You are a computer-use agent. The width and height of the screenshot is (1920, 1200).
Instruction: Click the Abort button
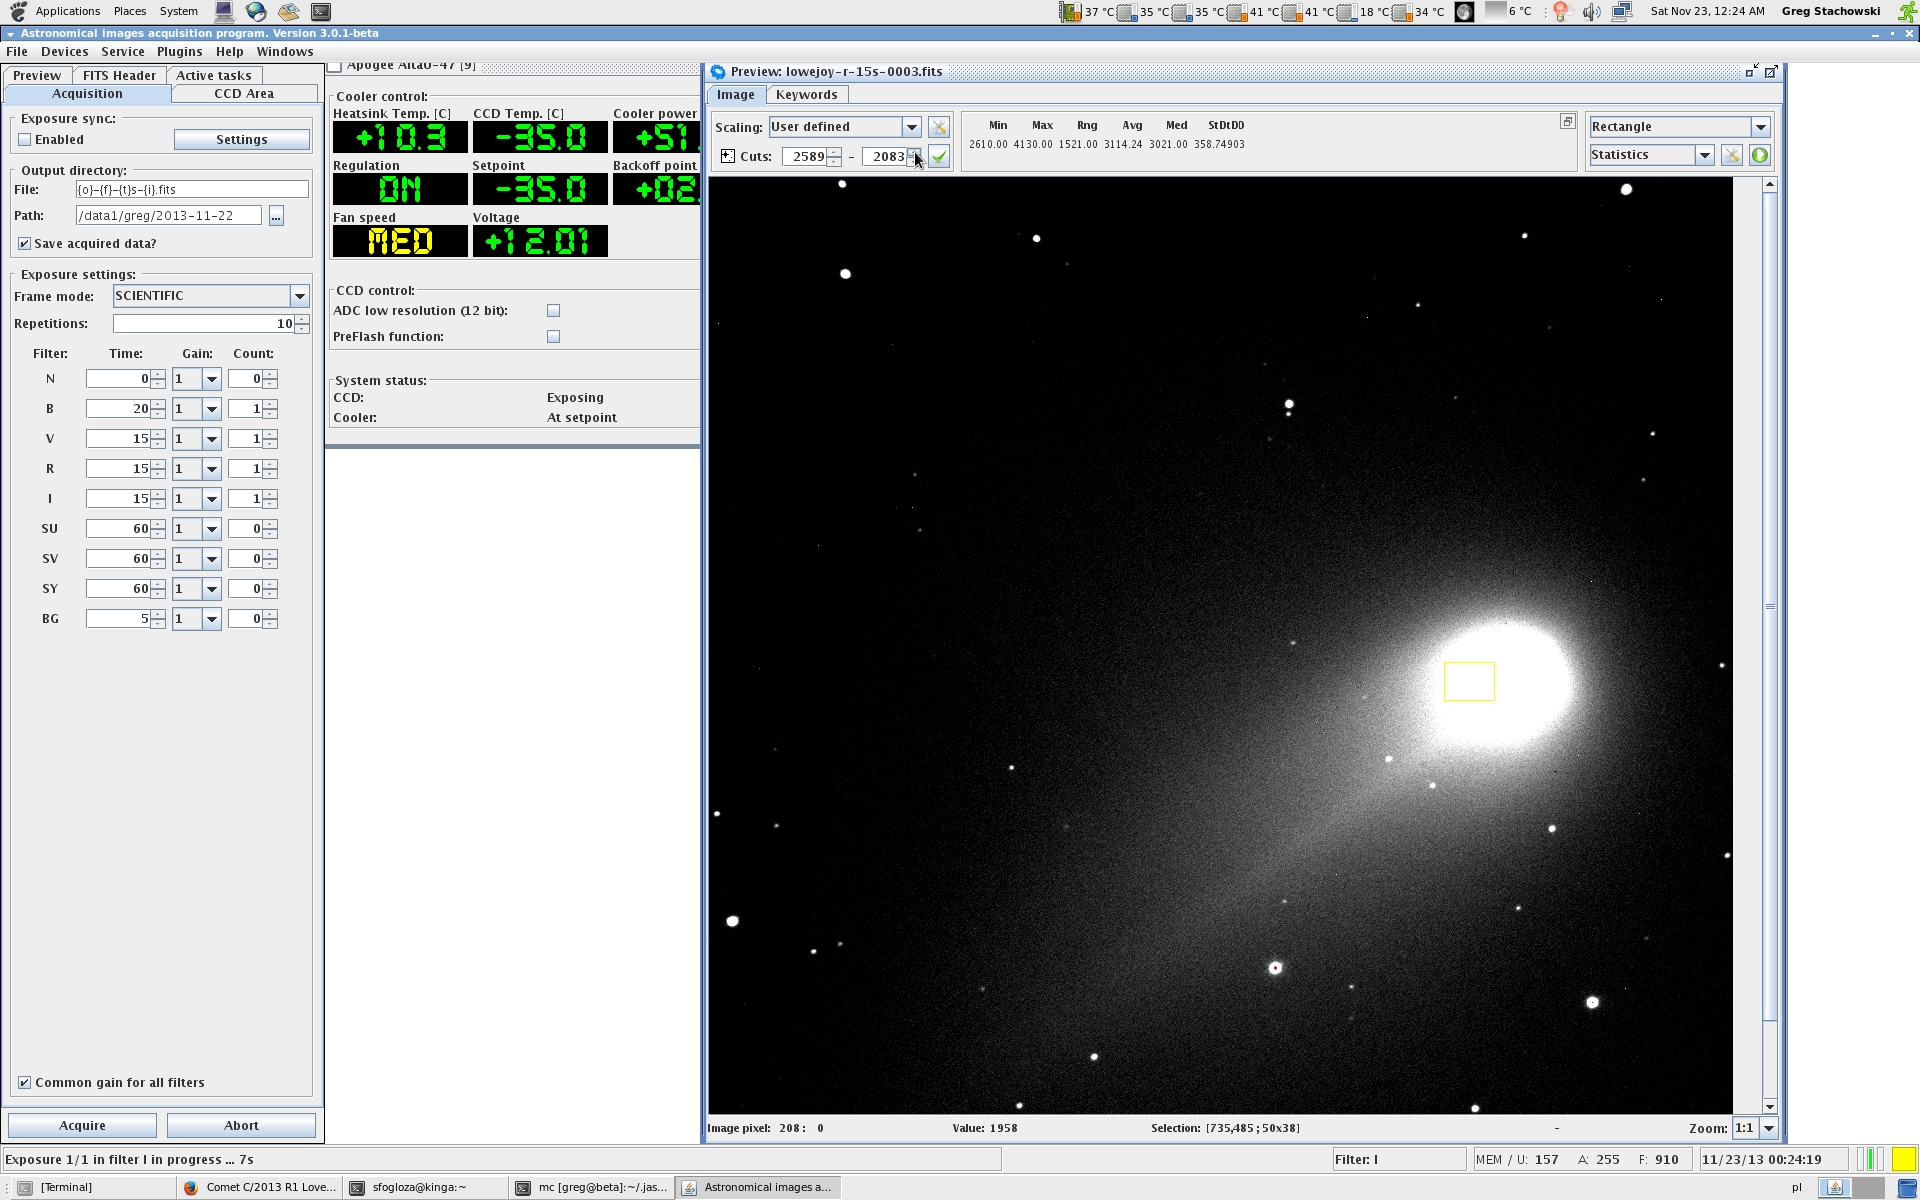pyautogui.click(x=241, y=1125)
